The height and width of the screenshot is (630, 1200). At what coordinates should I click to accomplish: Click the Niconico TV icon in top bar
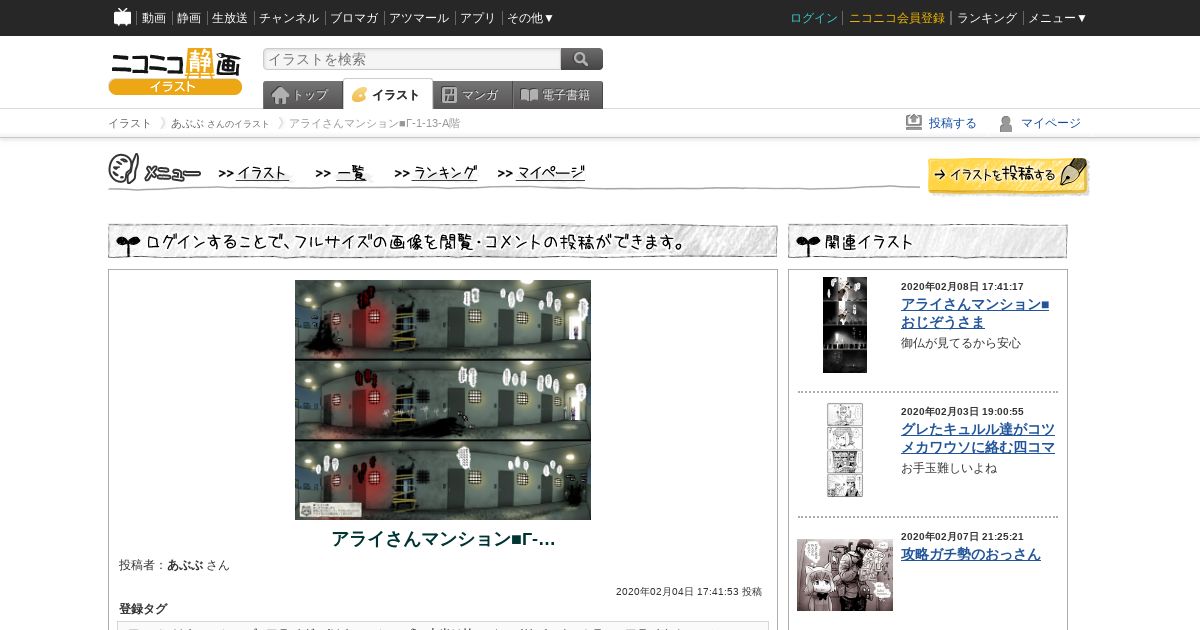(123, 17)
